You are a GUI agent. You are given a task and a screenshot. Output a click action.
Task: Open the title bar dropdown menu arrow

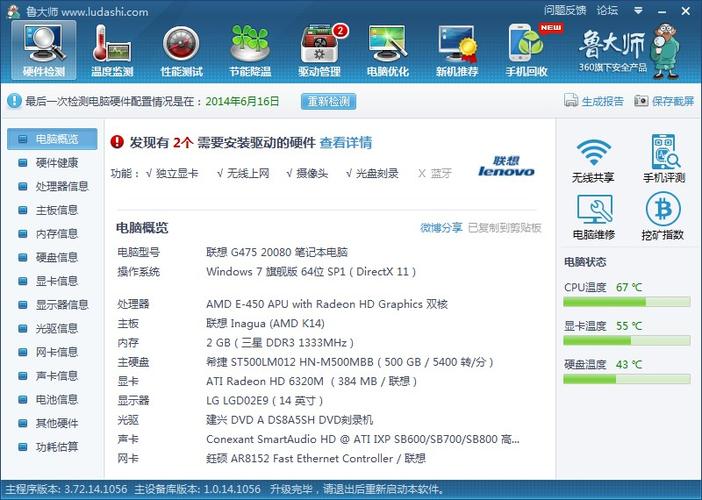(638, 11)
